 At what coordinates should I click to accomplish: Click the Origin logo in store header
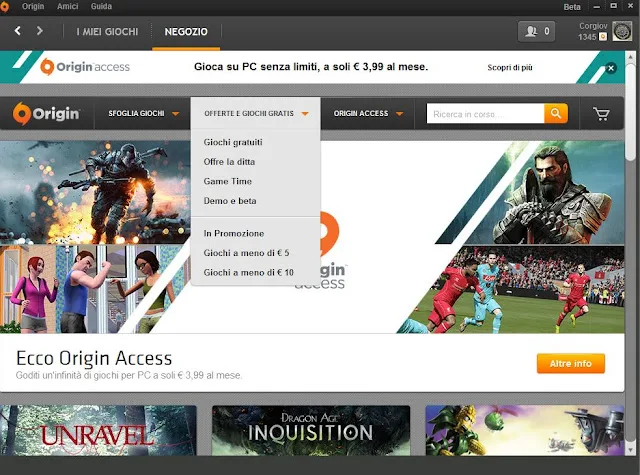45,114
